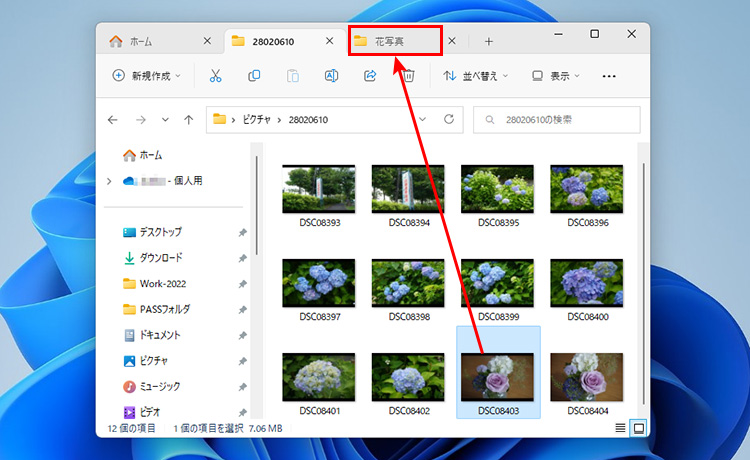Image resolution: width=750 pixels, height=460 pixels.
Task: Click the 28020610の検索 search box
Action: pos(557,120)
